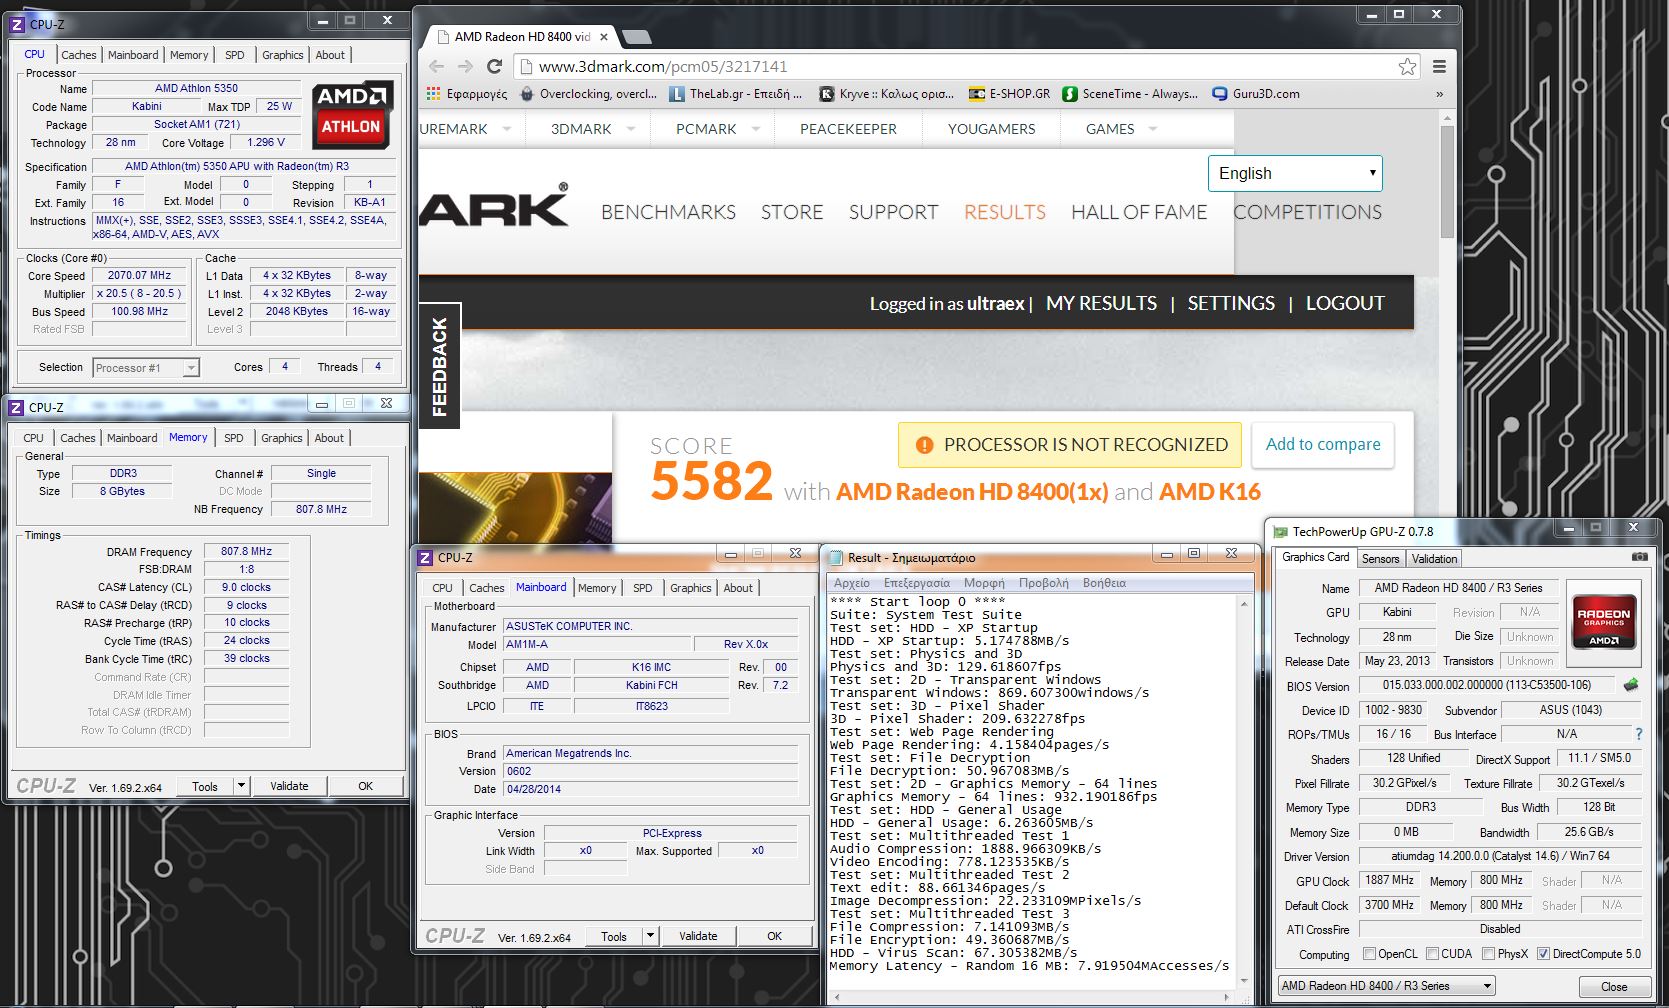The width and height of the screenshot is (1669, 1008).
Task: Switch to SPD tab in CPU-Z Memory window
Action: click(x=233, y=438)
